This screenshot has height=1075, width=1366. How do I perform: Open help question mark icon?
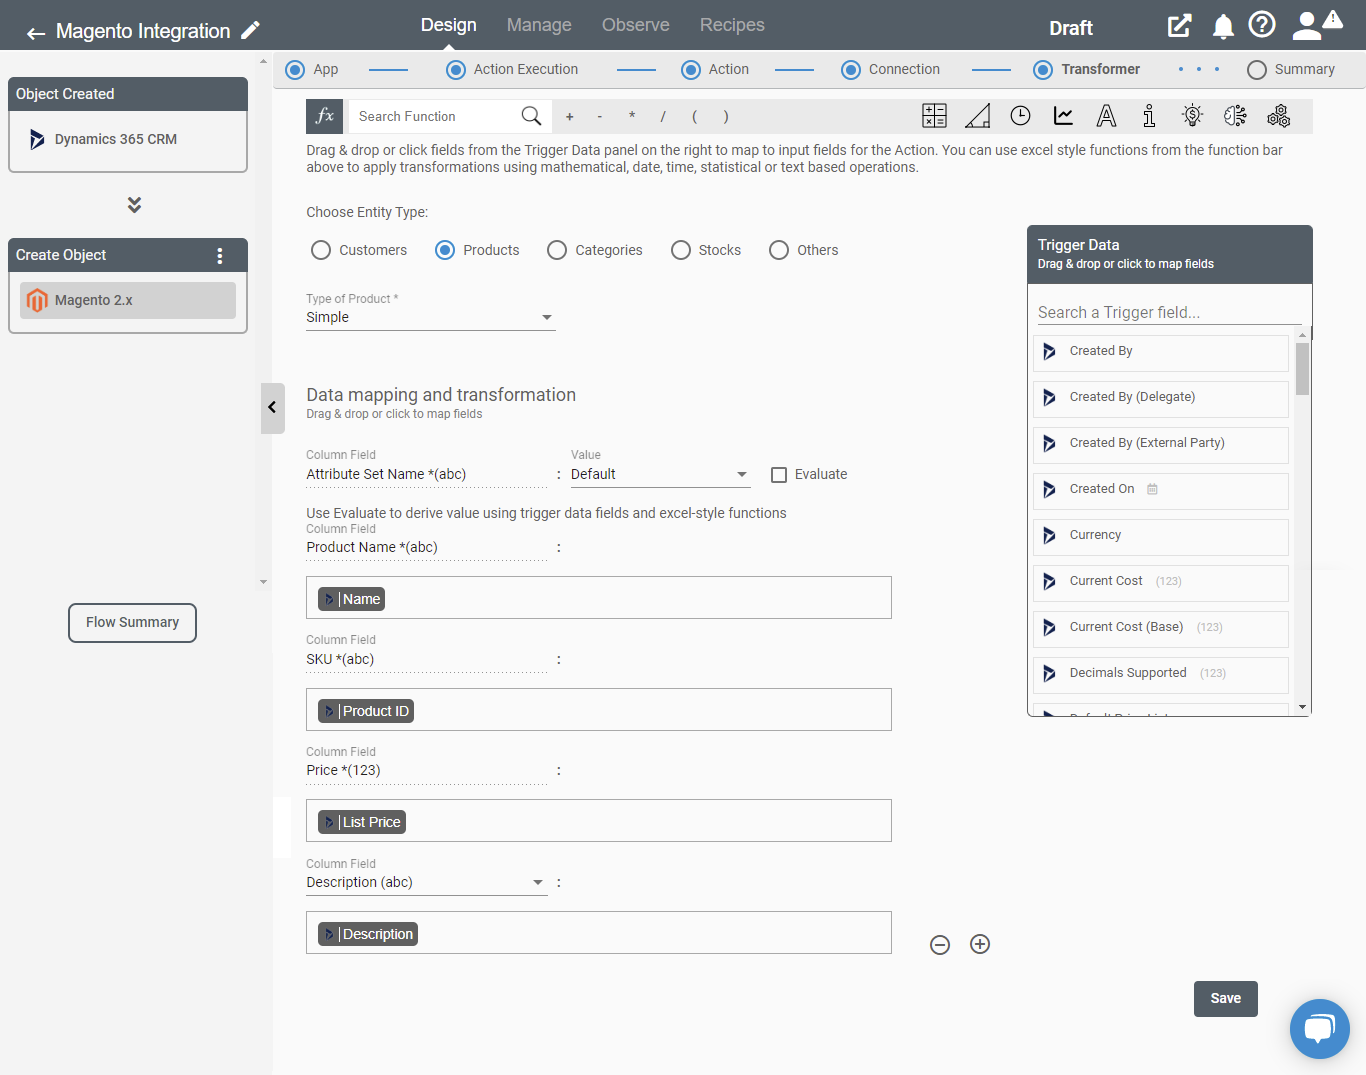pyautogui.click(x=1262, y=25)
